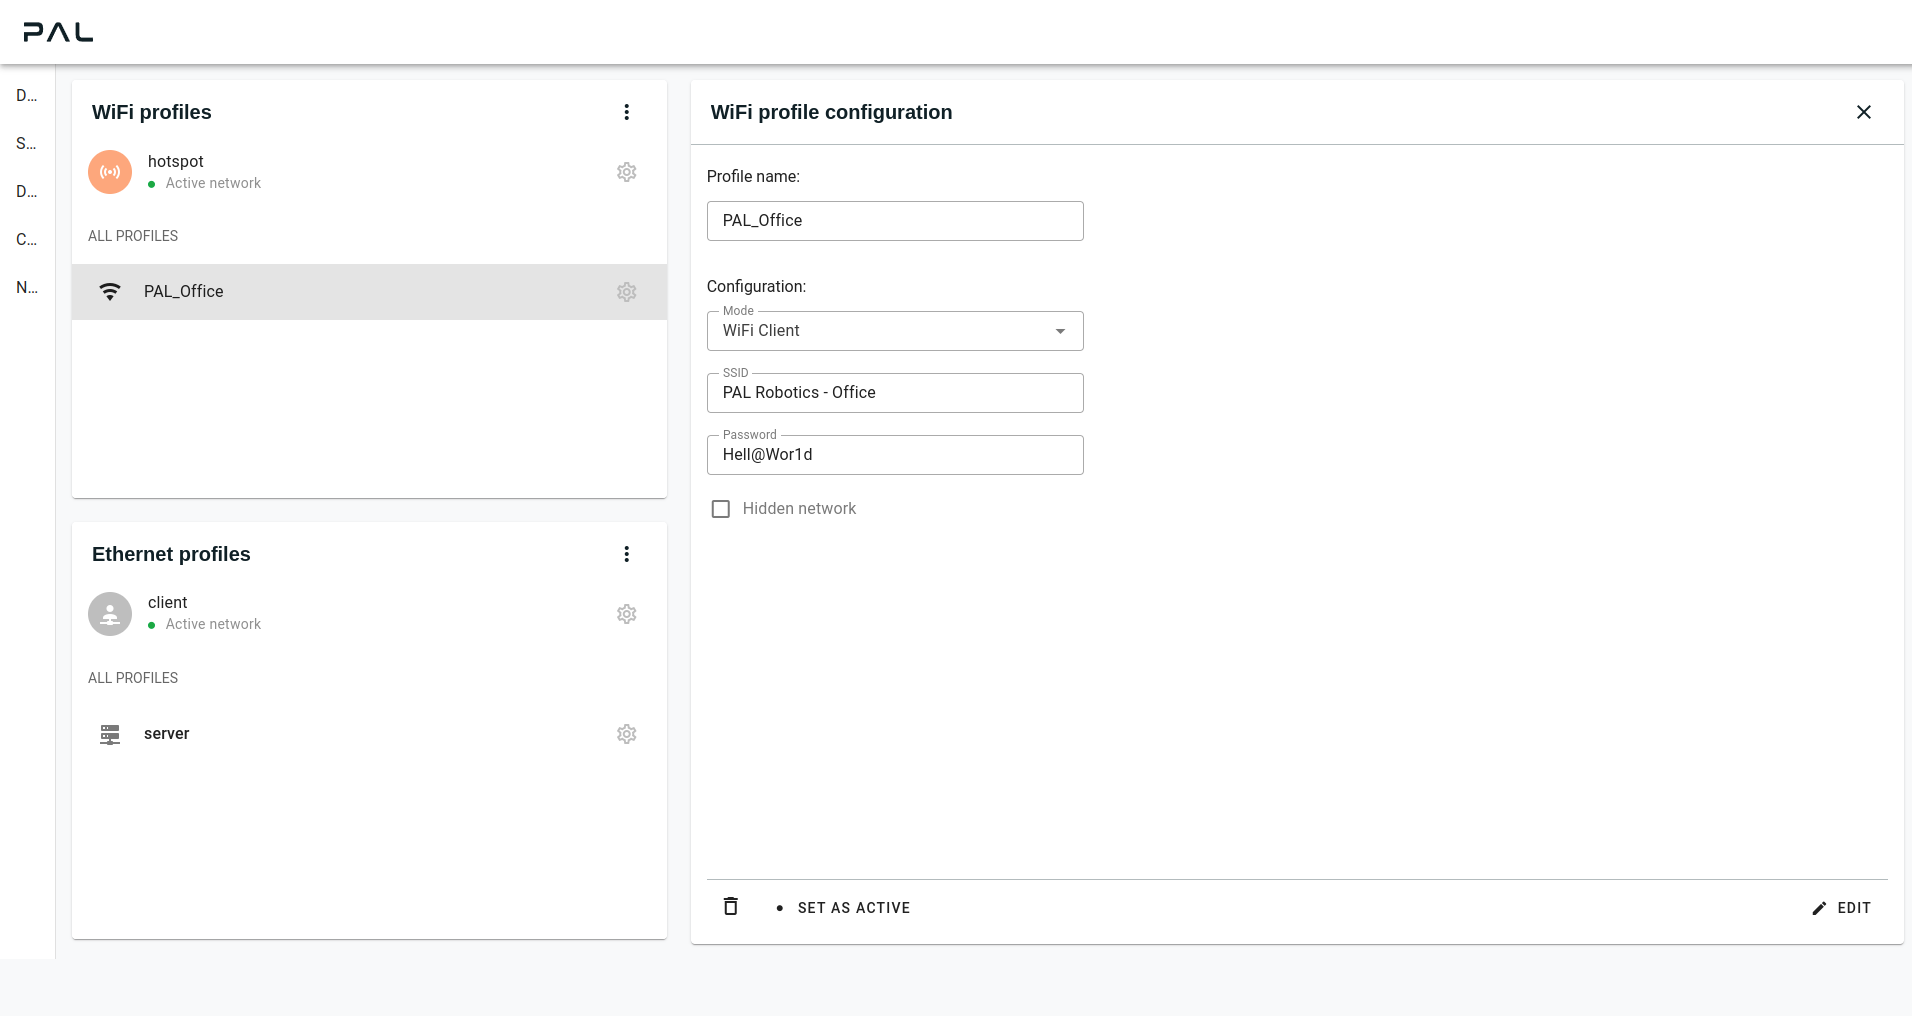
Task: Click the SSID input field
Action: (894, 393)
